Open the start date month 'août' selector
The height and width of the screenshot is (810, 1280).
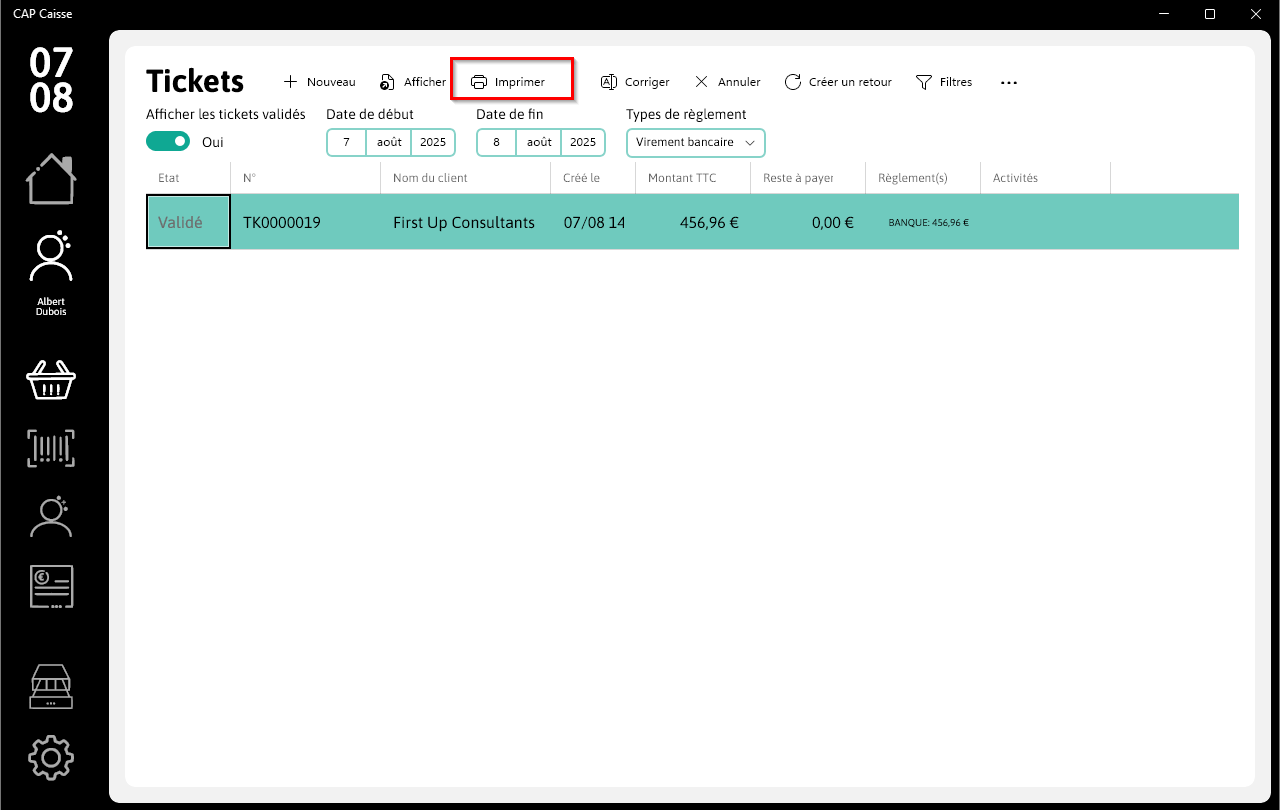click(x=389, y=143)
